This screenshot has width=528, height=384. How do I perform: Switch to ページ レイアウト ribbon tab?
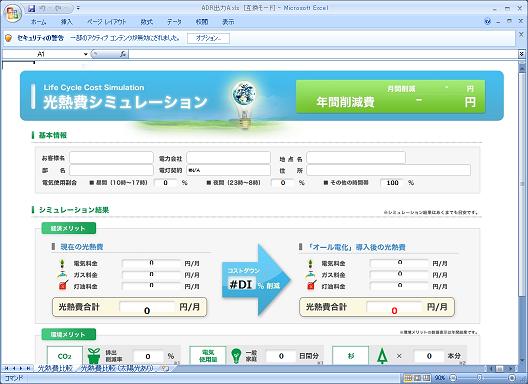click(x=106, y=22)
